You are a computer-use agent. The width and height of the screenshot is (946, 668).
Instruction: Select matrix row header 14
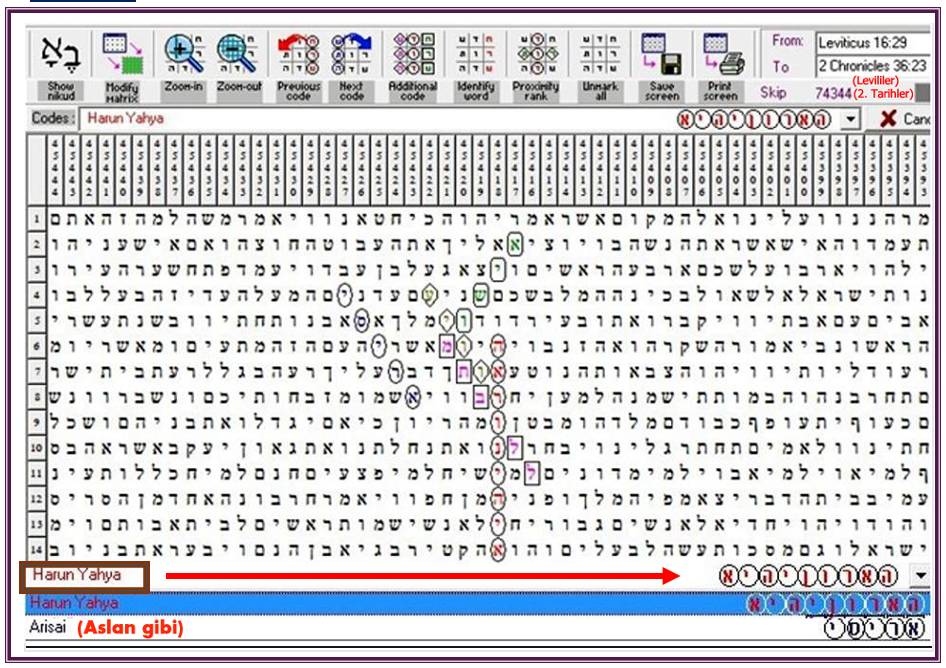click(37, 549)
